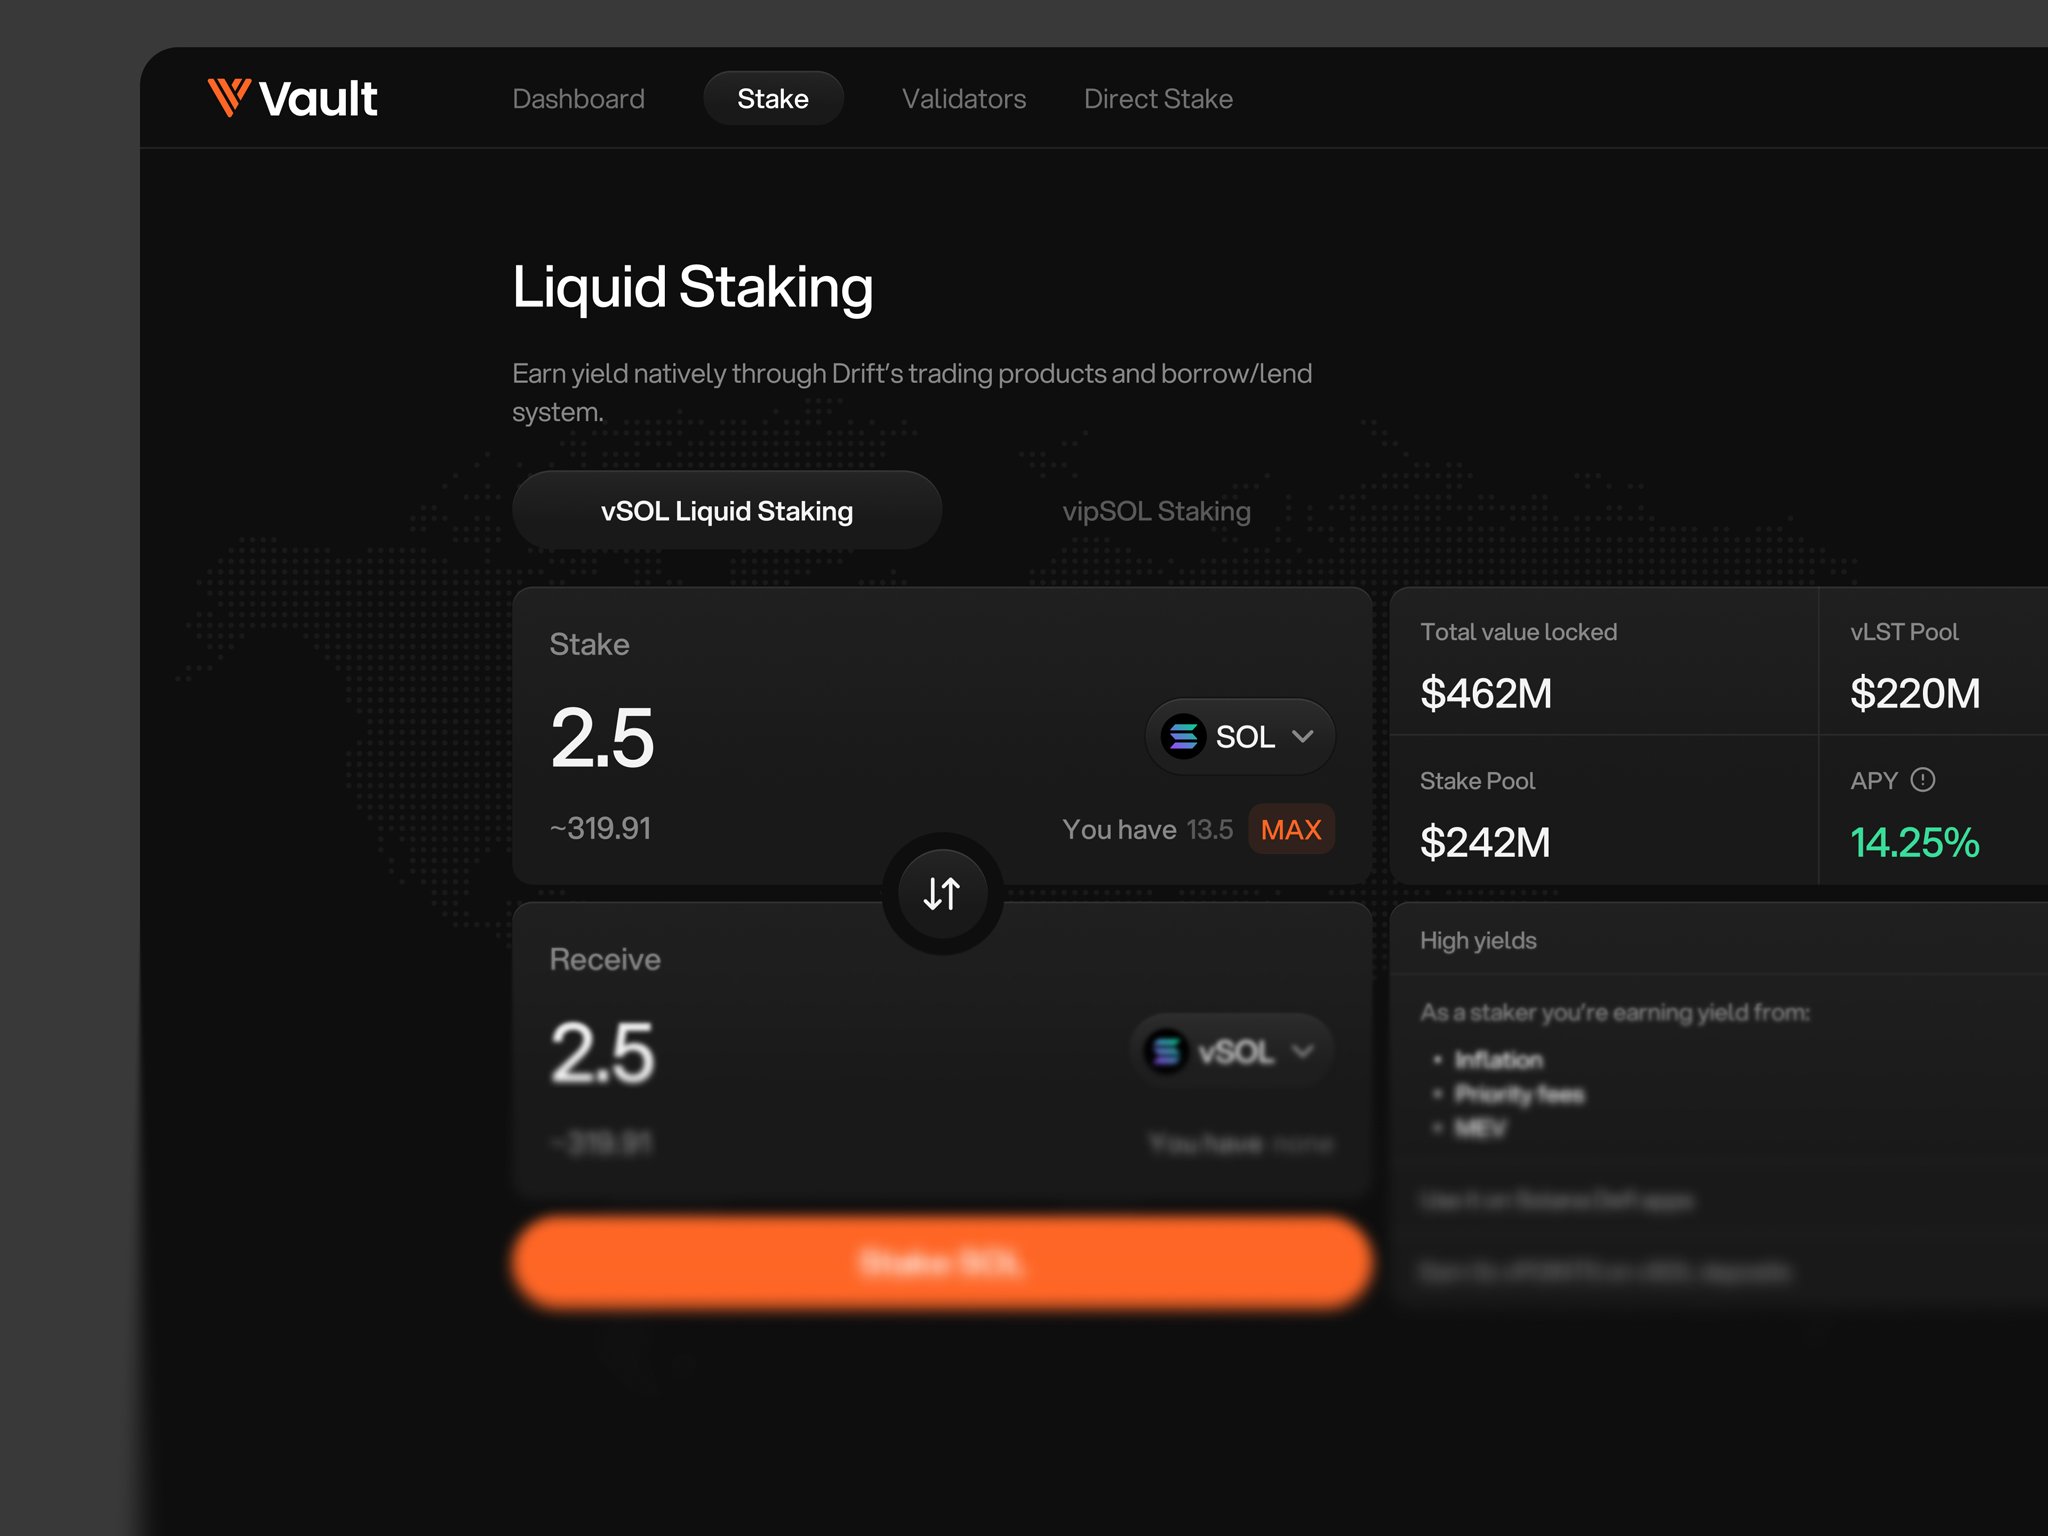This screenshot has height=1536, width=2048.
Task: Click the Solana icon in the SOL selector
Action: (x=1184, y=736)
